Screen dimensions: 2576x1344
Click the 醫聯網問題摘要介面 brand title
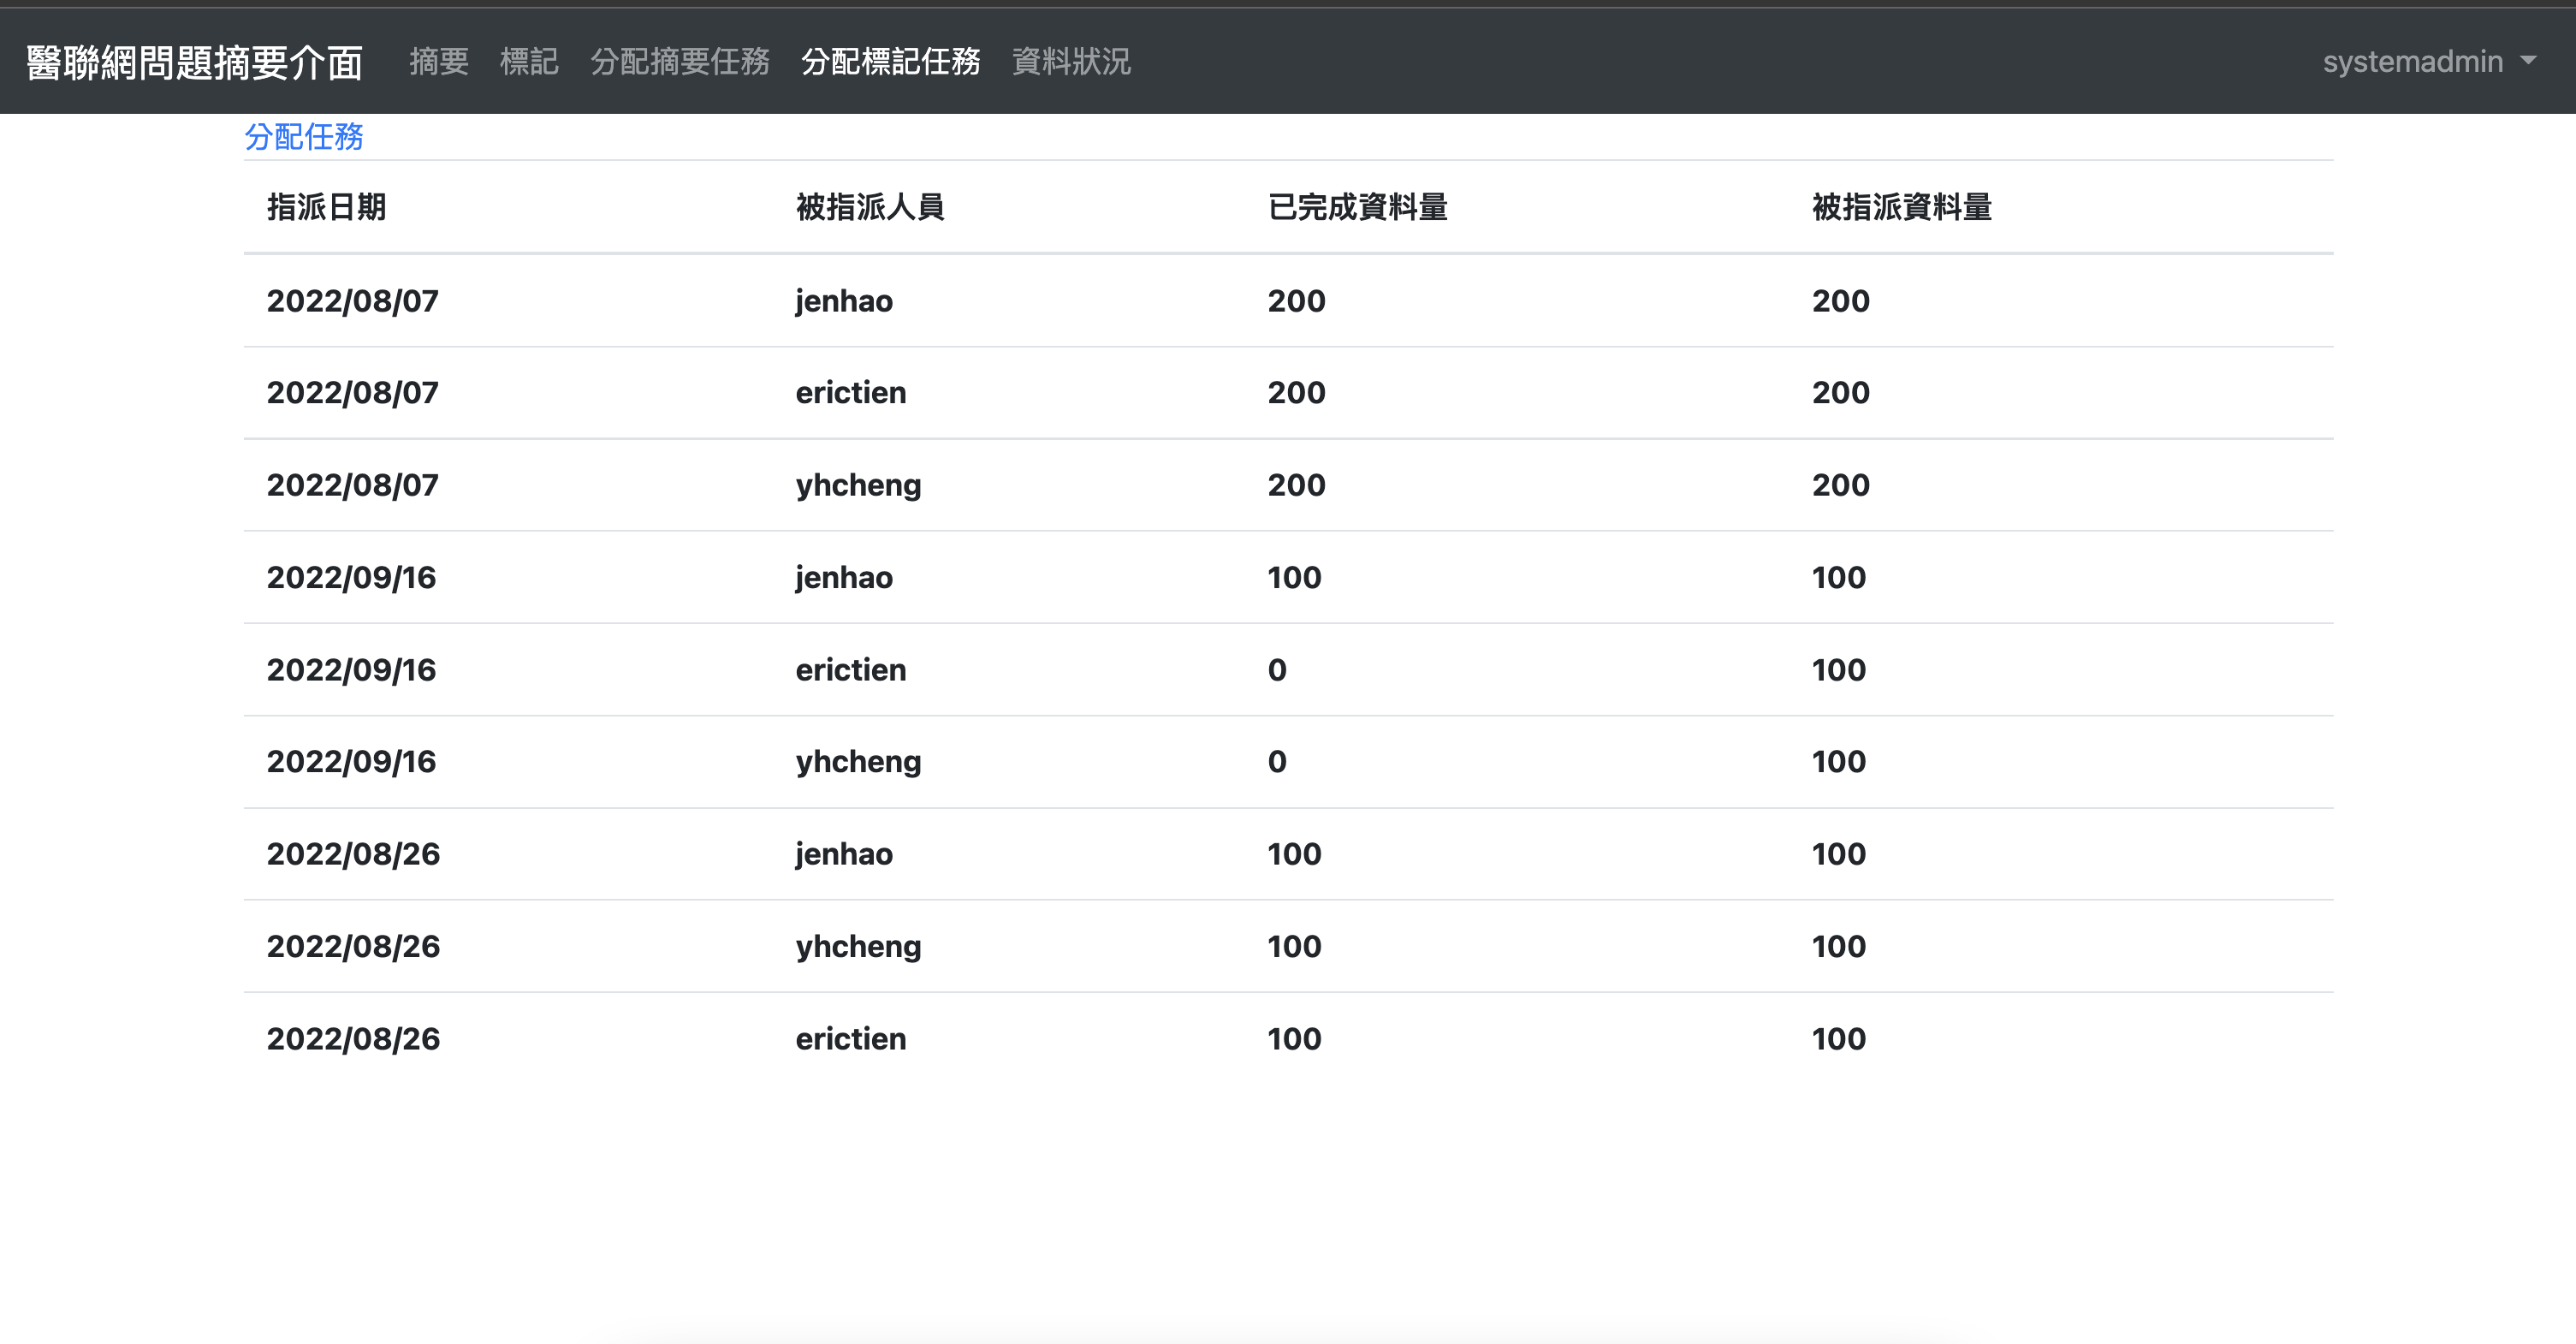[x=194, y=62]
